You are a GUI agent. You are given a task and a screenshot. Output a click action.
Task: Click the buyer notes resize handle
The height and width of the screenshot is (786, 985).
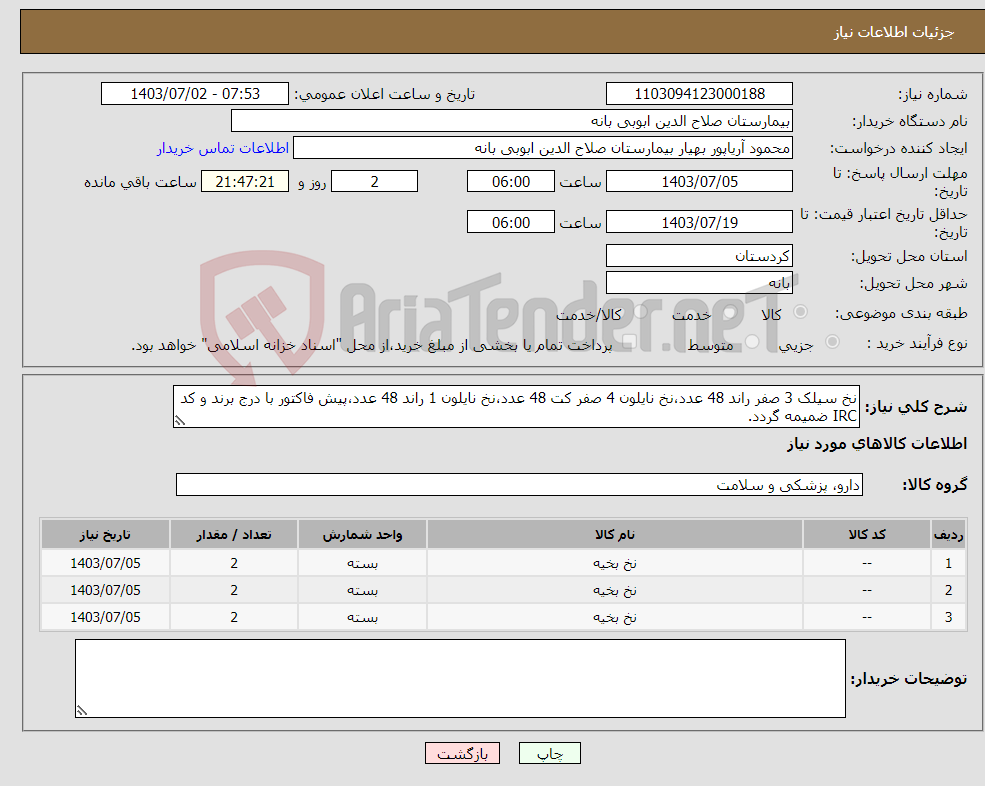(82, 711)
